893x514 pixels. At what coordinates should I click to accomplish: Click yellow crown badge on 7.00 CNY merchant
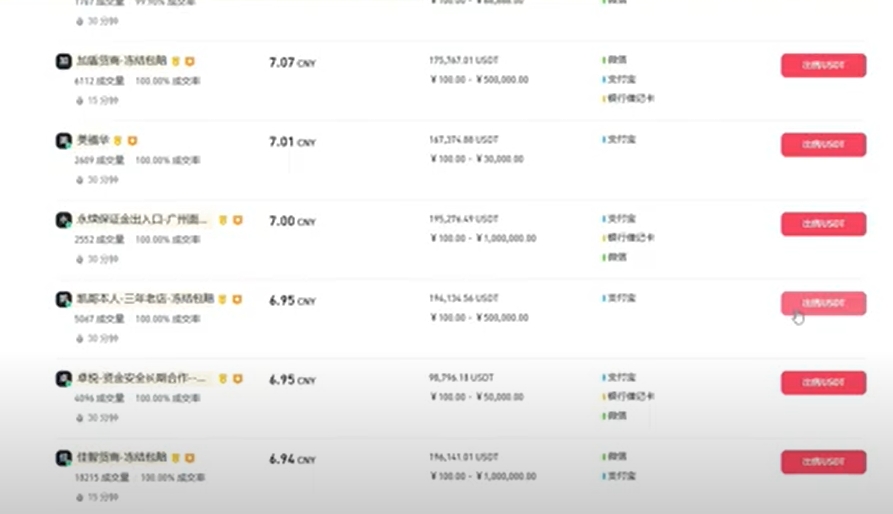(x=223, y=220)
